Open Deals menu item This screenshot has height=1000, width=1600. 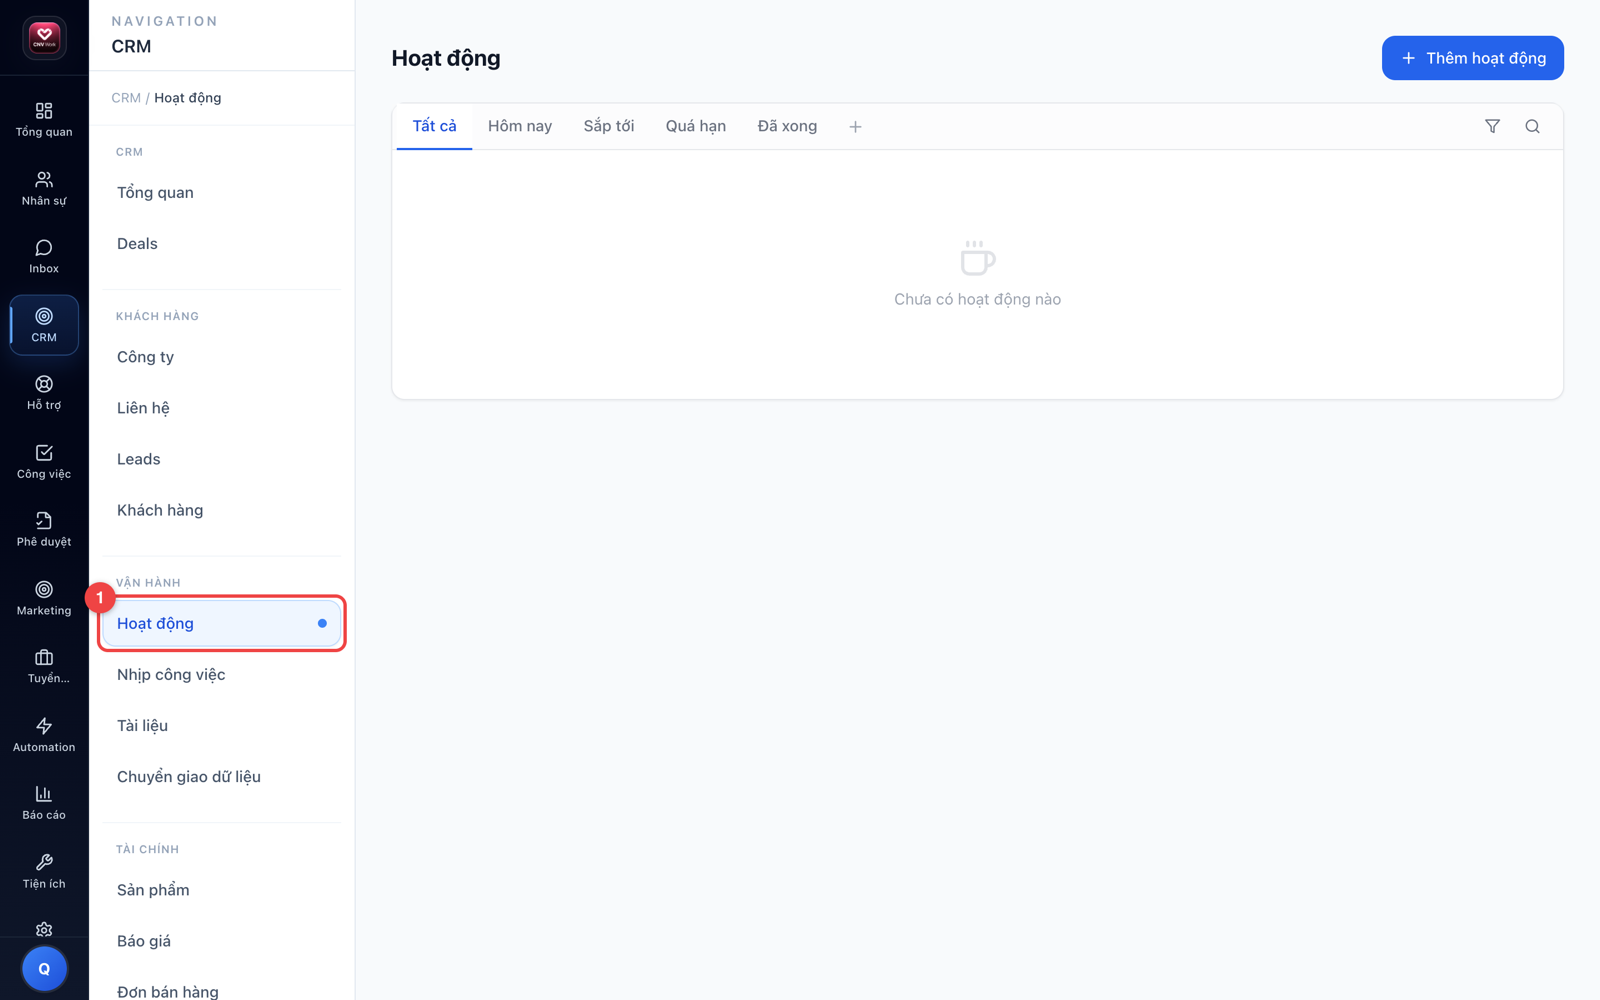(222, 244)
